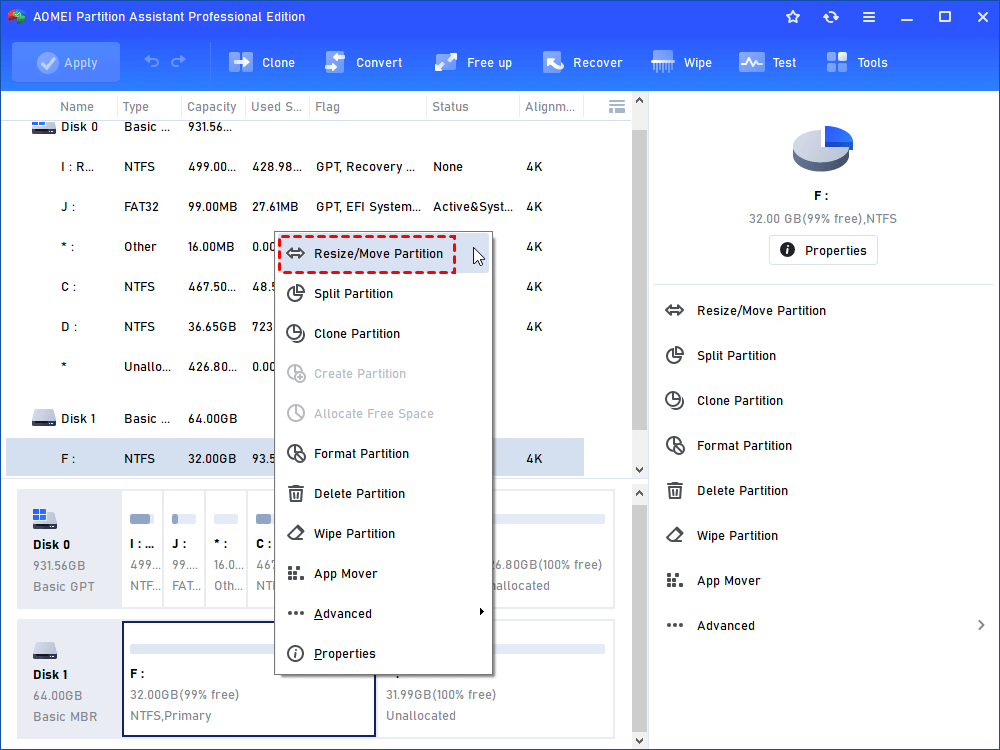Click the partition list scroll-down arrow

point(640,470)
